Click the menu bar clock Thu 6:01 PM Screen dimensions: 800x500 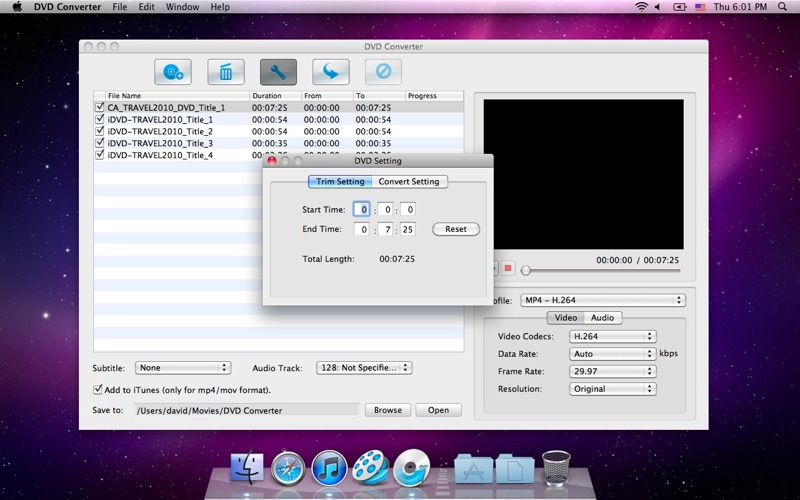pyautogui.click(x=740, y=7)
